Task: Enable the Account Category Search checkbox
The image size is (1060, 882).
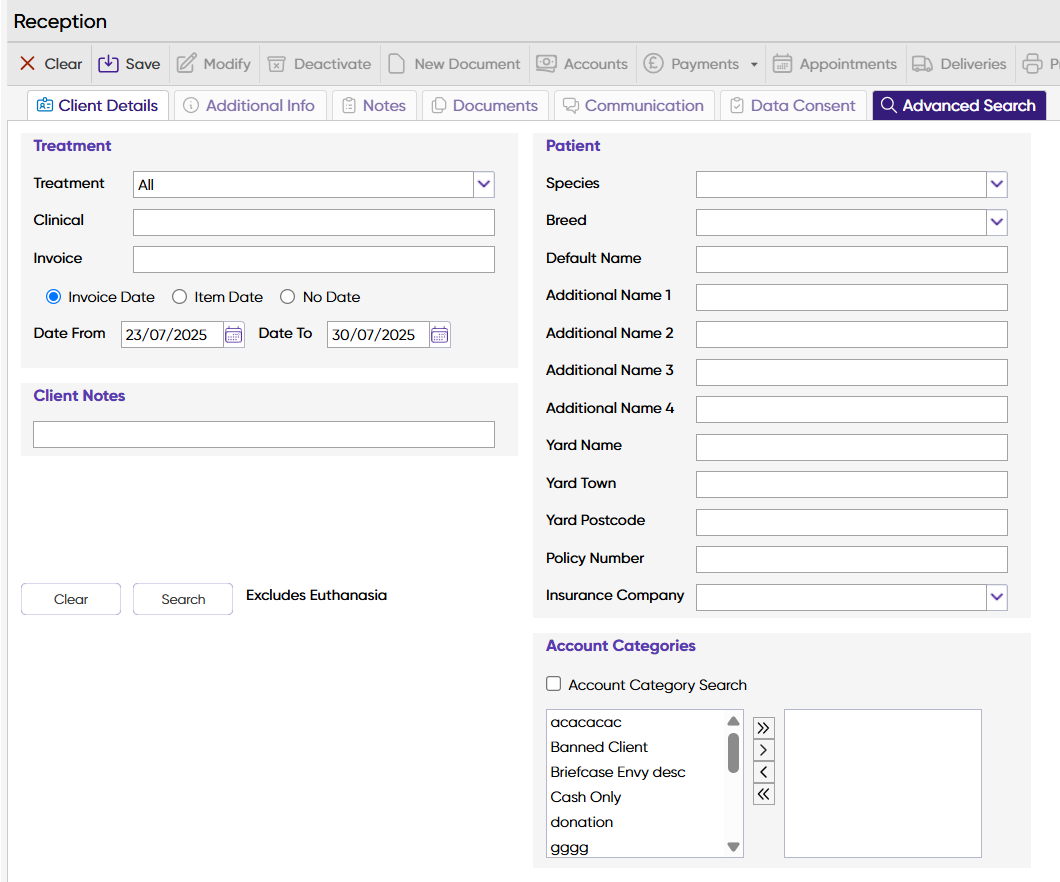Action: point(554,684)
